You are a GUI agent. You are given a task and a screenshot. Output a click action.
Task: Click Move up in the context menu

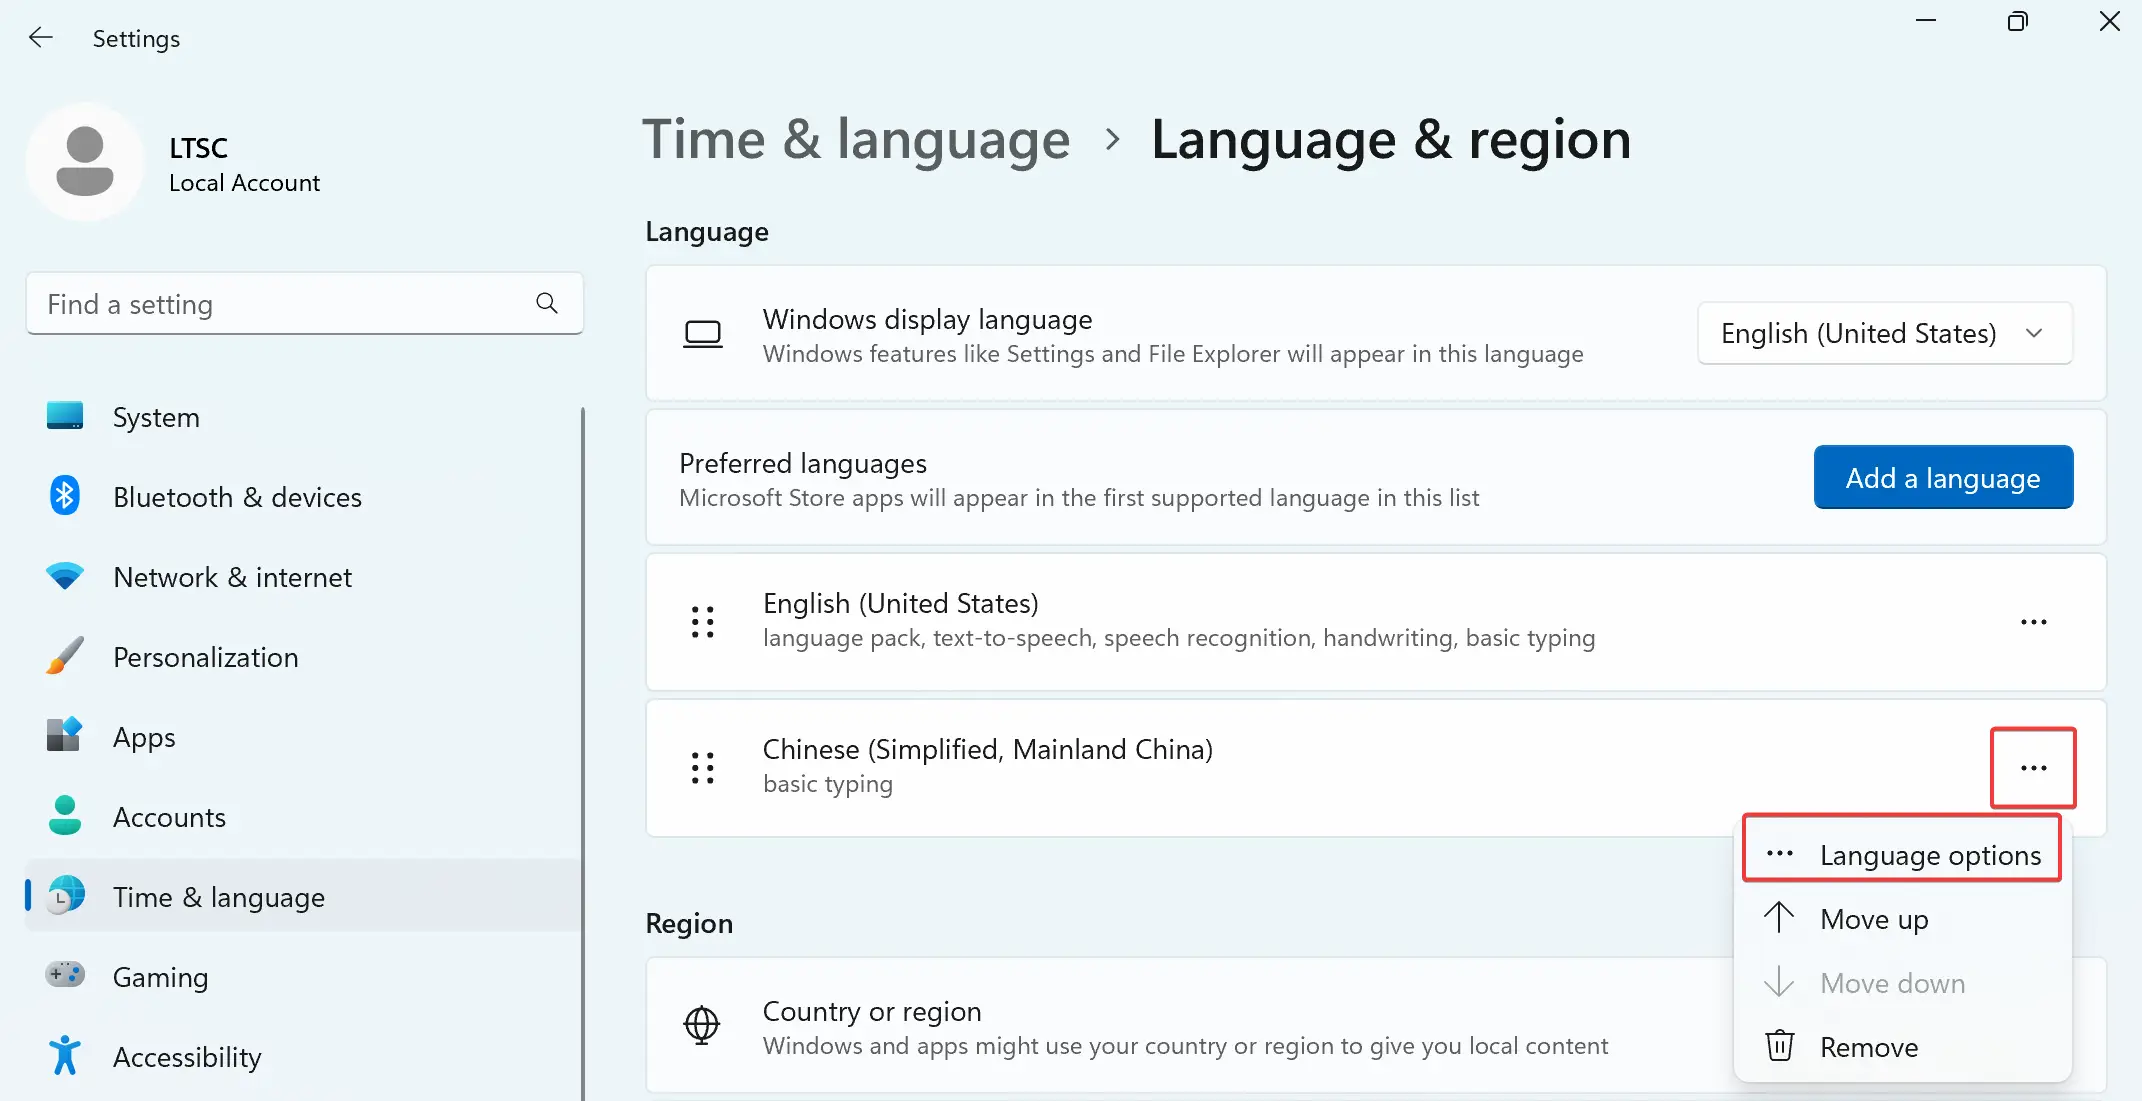1875,919
